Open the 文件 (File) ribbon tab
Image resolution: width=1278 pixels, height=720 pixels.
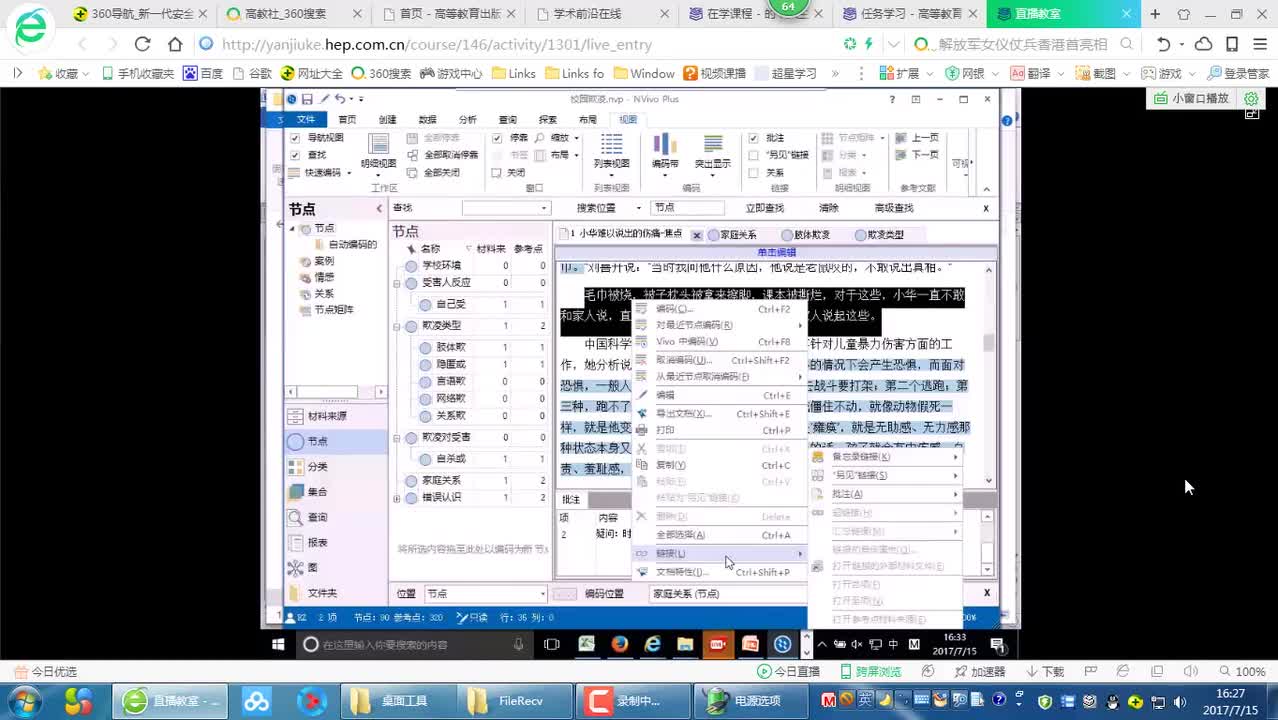[305, 119]
